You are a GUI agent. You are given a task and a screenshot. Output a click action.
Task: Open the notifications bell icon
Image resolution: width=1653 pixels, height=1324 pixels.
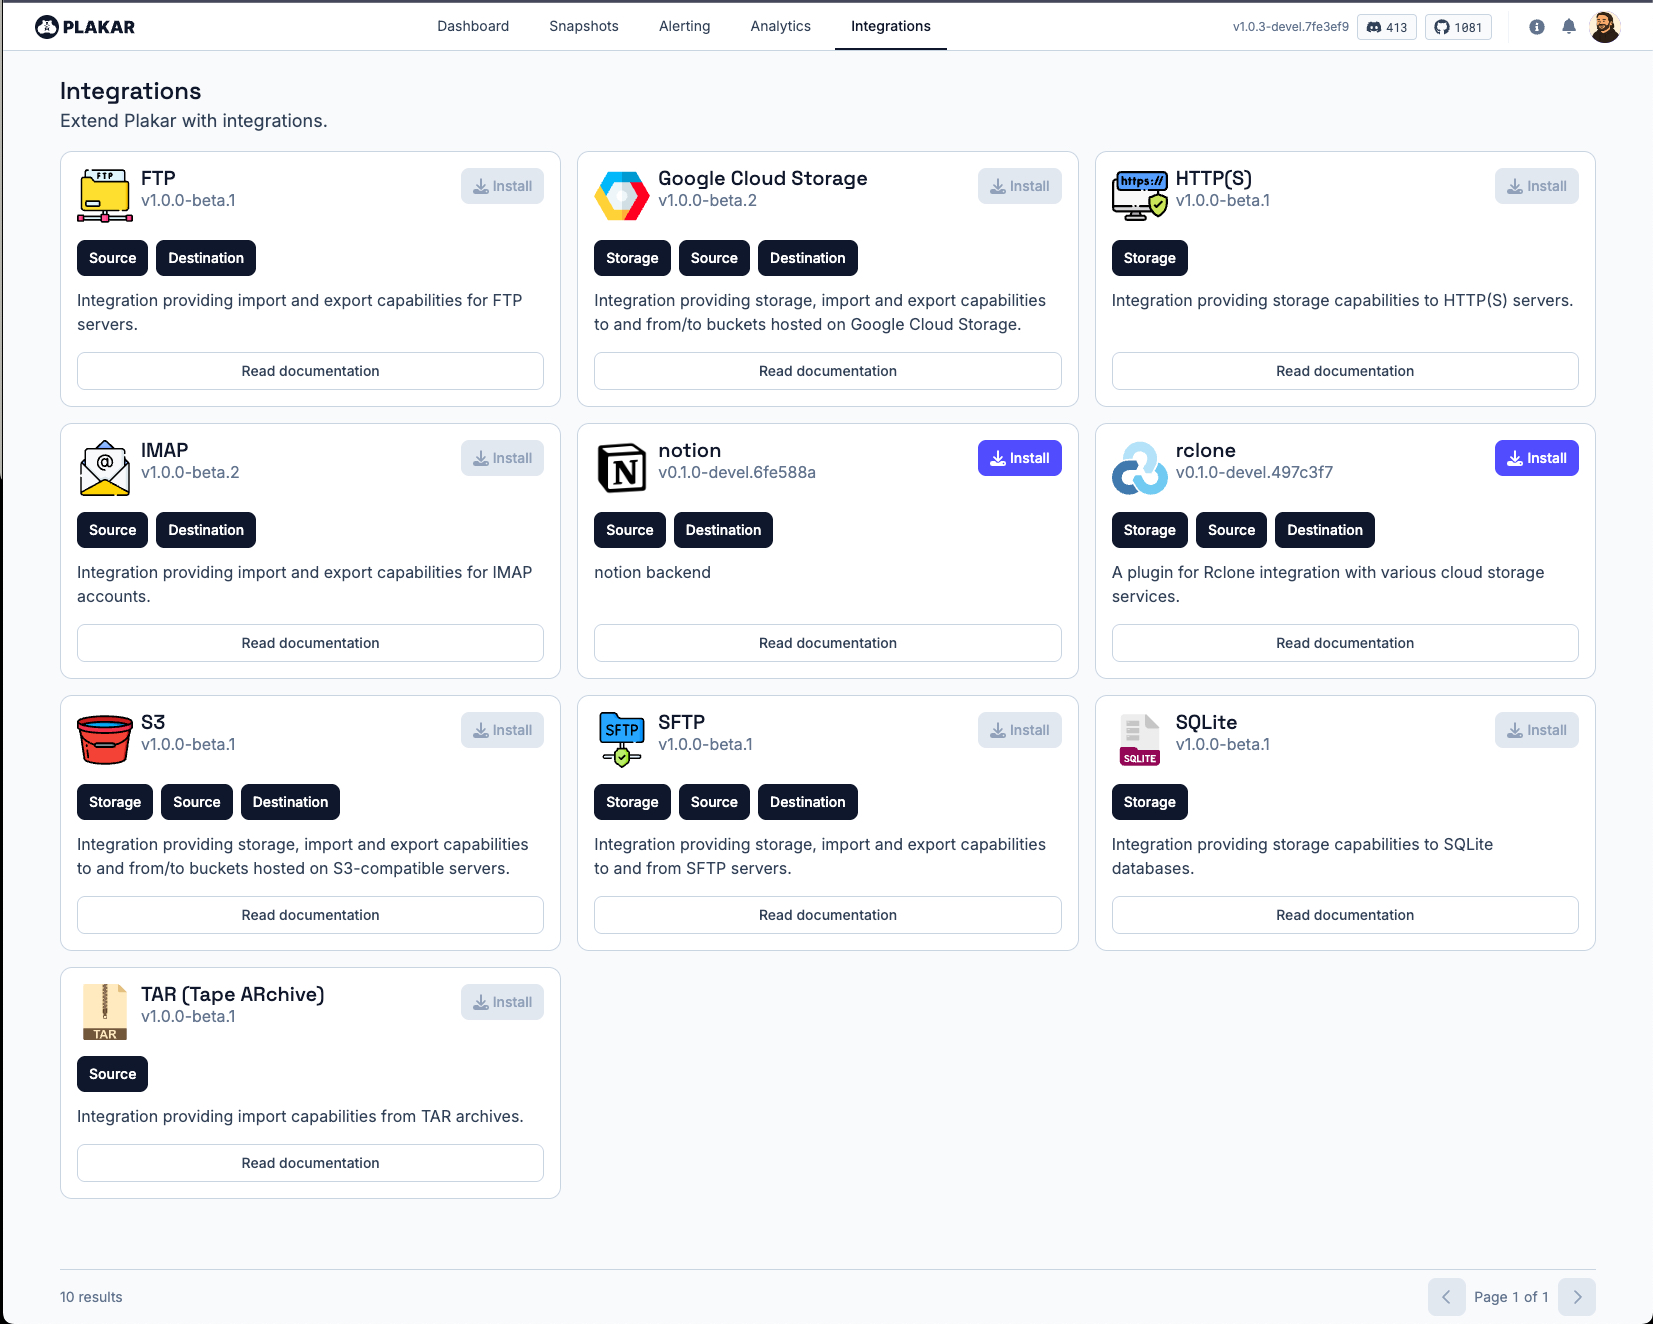pos(1569,27)
